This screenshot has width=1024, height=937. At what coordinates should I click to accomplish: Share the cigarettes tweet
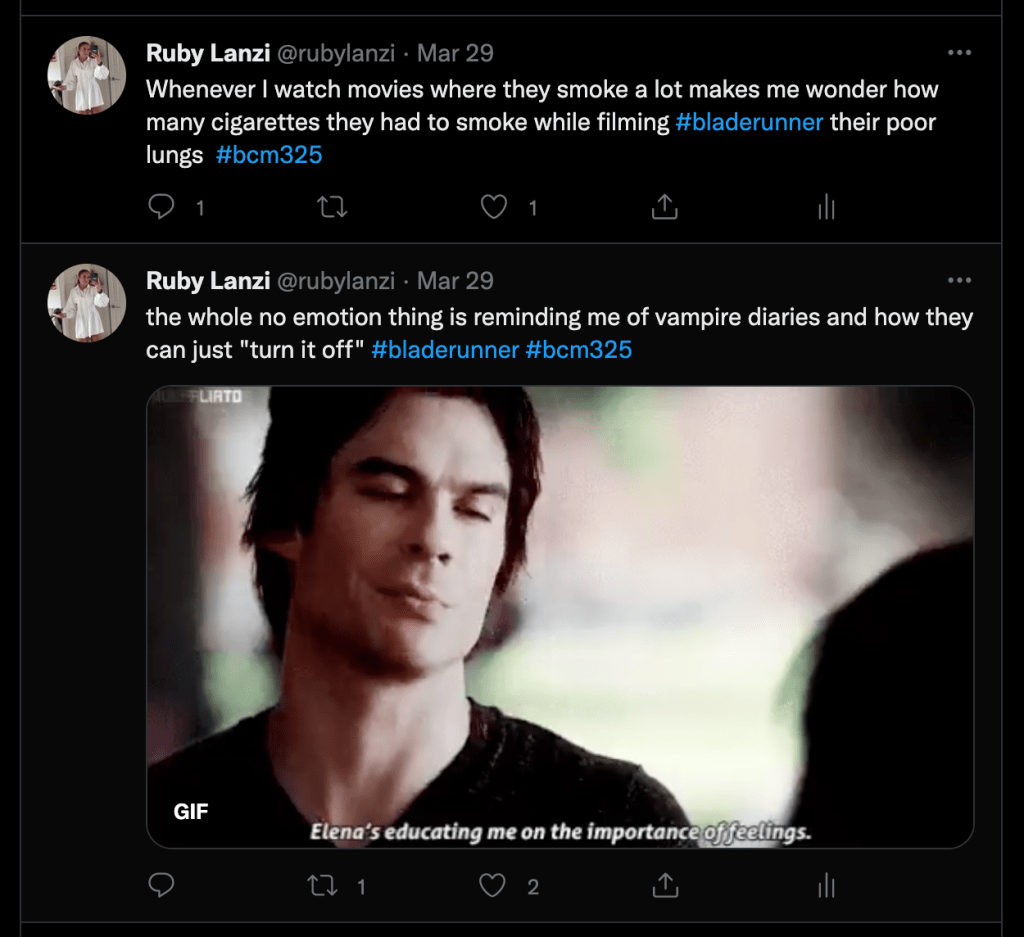(665, 207)
